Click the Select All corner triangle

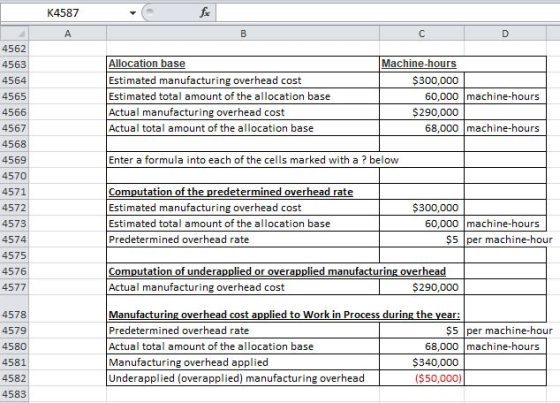[14, 34]
